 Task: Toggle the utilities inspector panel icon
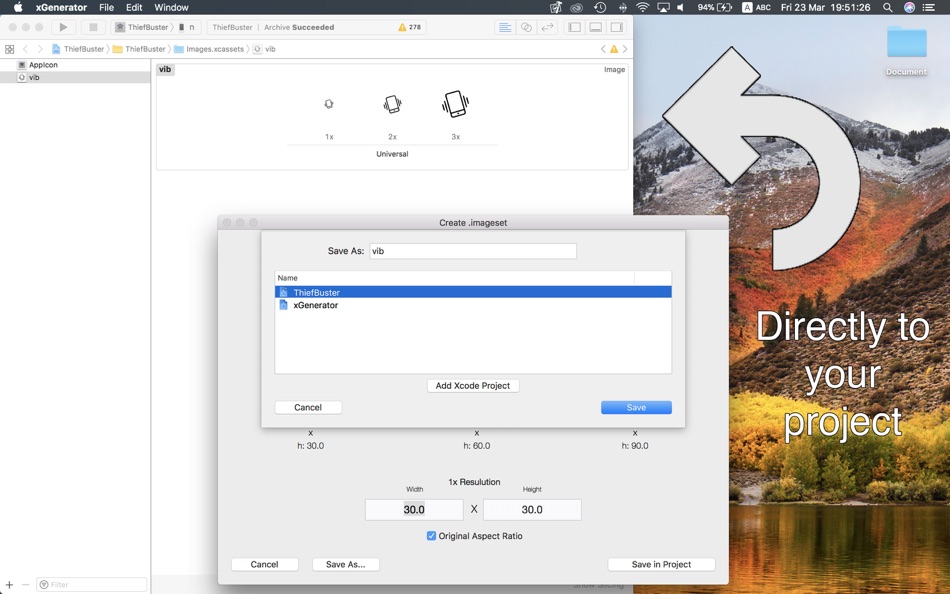click(617, 27)
